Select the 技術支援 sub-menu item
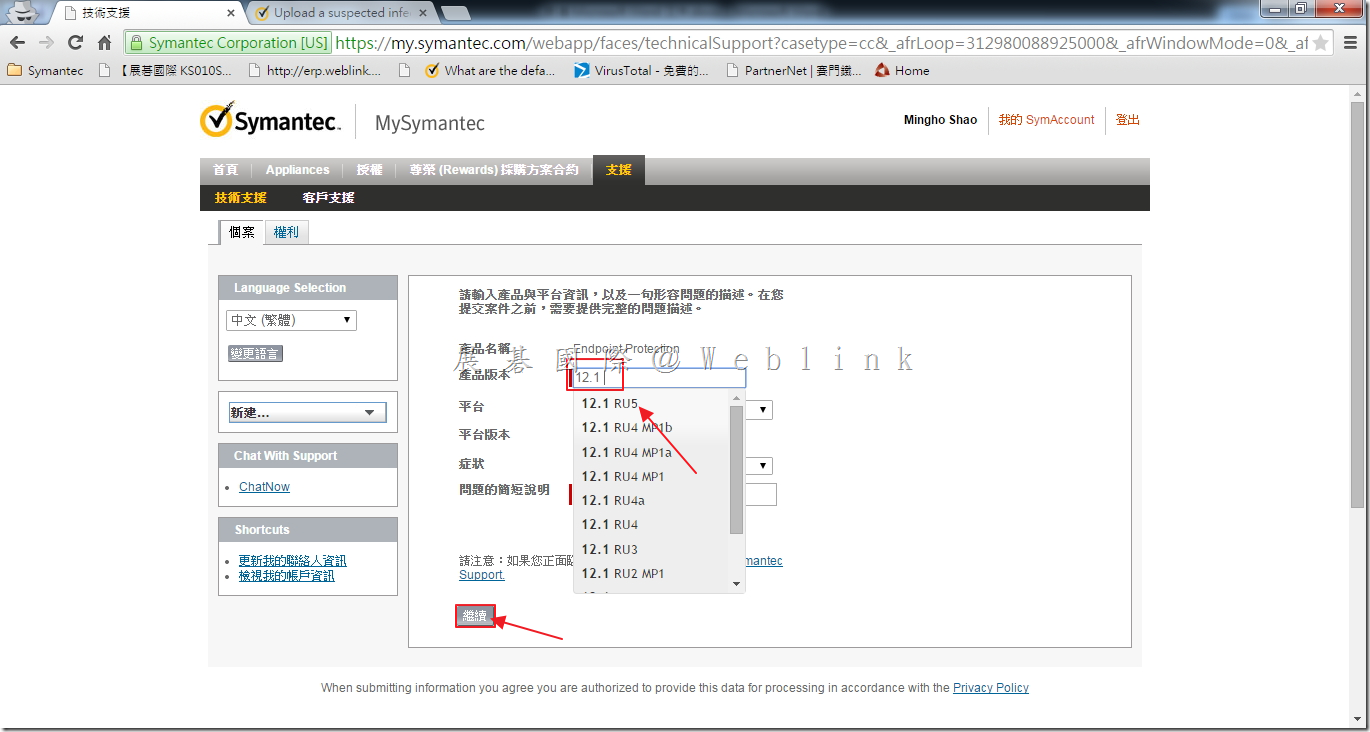Image resolution: width=1370 pixels, height=732 pixels. click(x=241, y=198)
